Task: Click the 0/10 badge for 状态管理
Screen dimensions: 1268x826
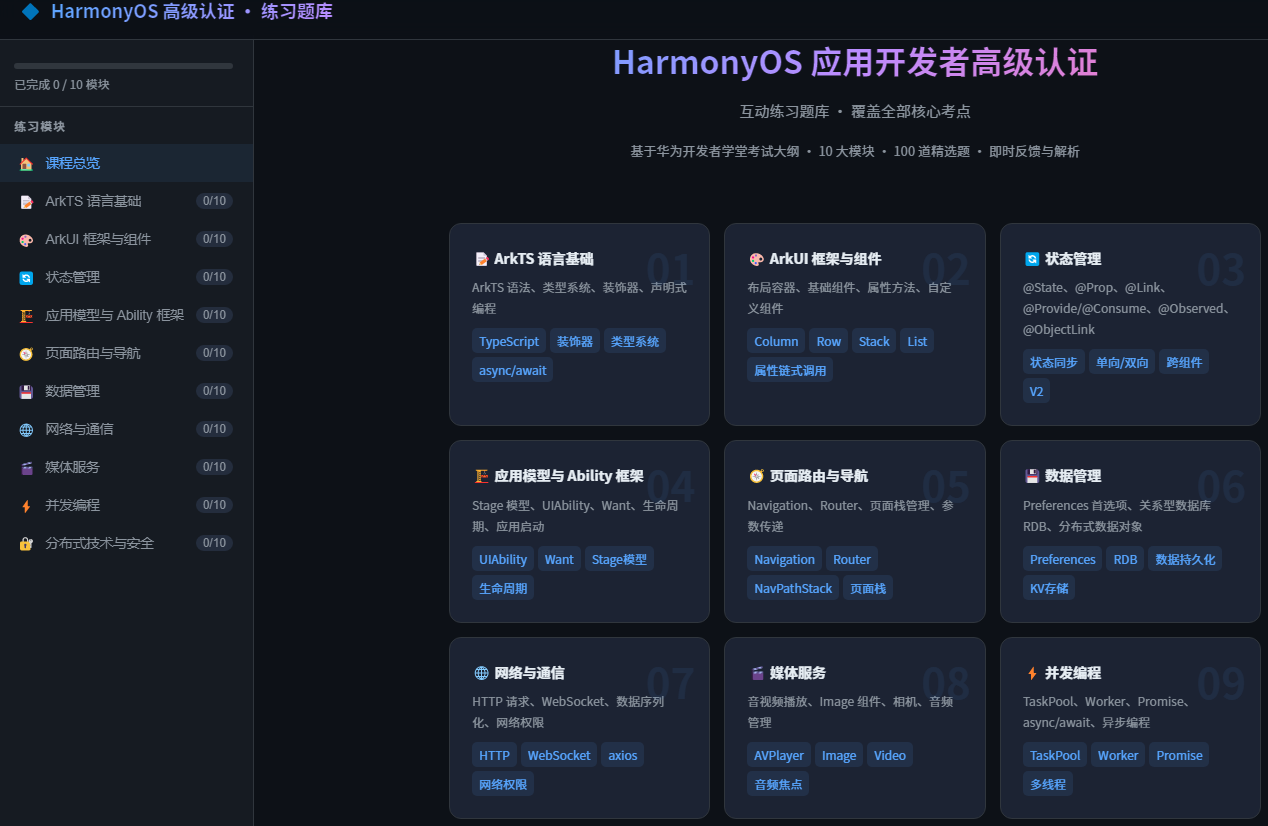Action: pyautogui.click(x=215, y=277)
